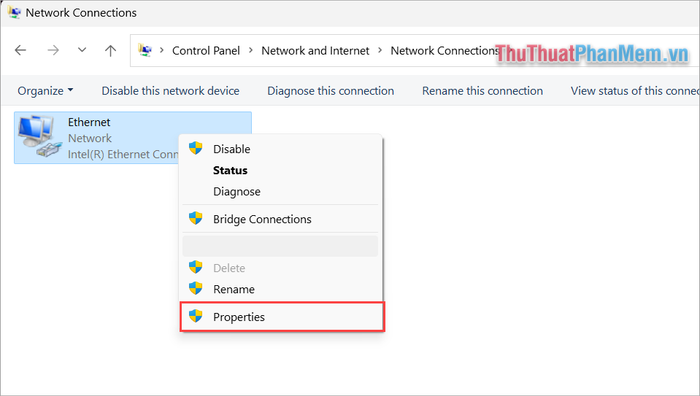The width and height of the screenshot is (700, 396).
Task: Click Rename this connection toolbar command
Action: click(x=482, y=91)
